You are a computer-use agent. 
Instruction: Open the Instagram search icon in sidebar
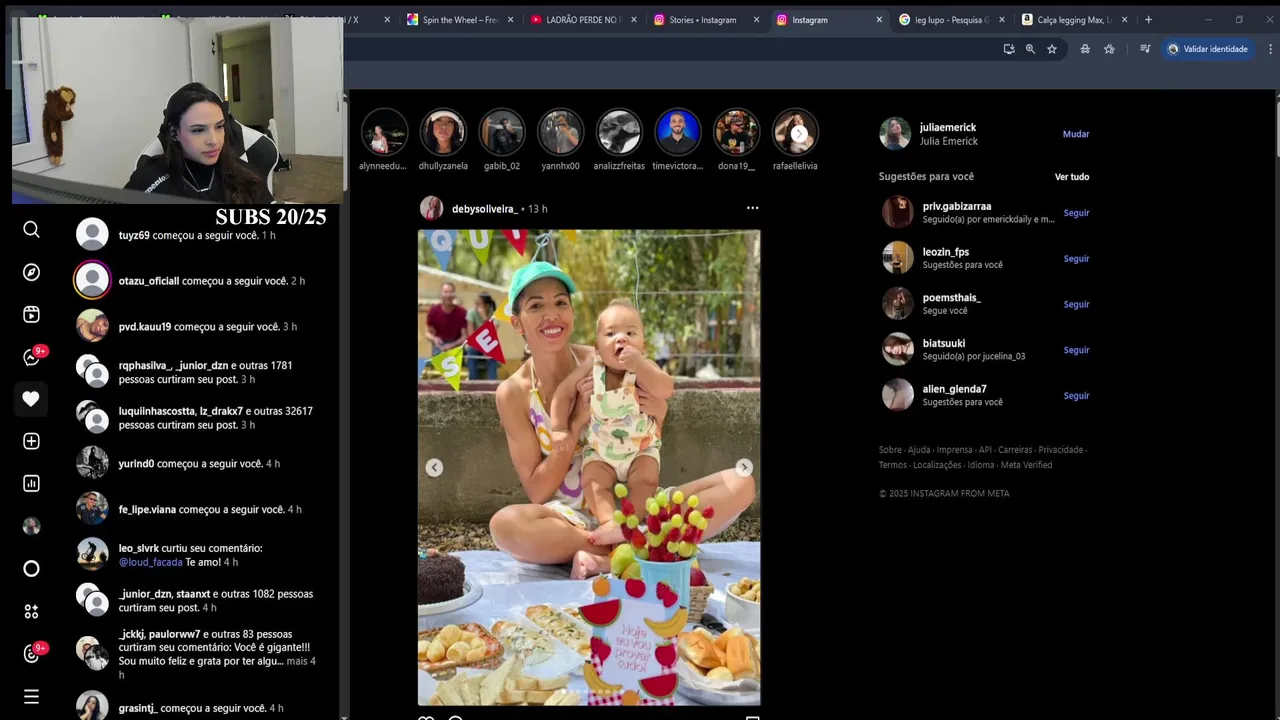31,230
